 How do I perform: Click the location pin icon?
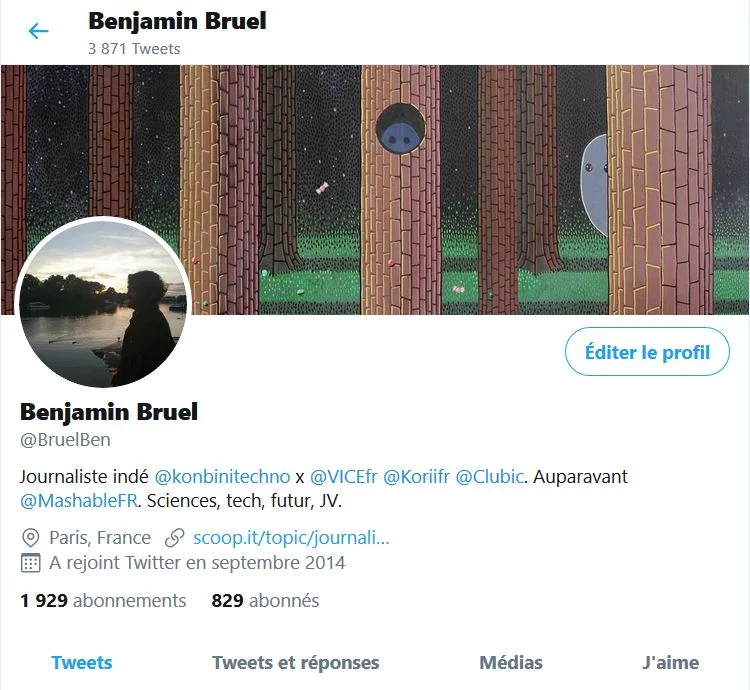31,538
